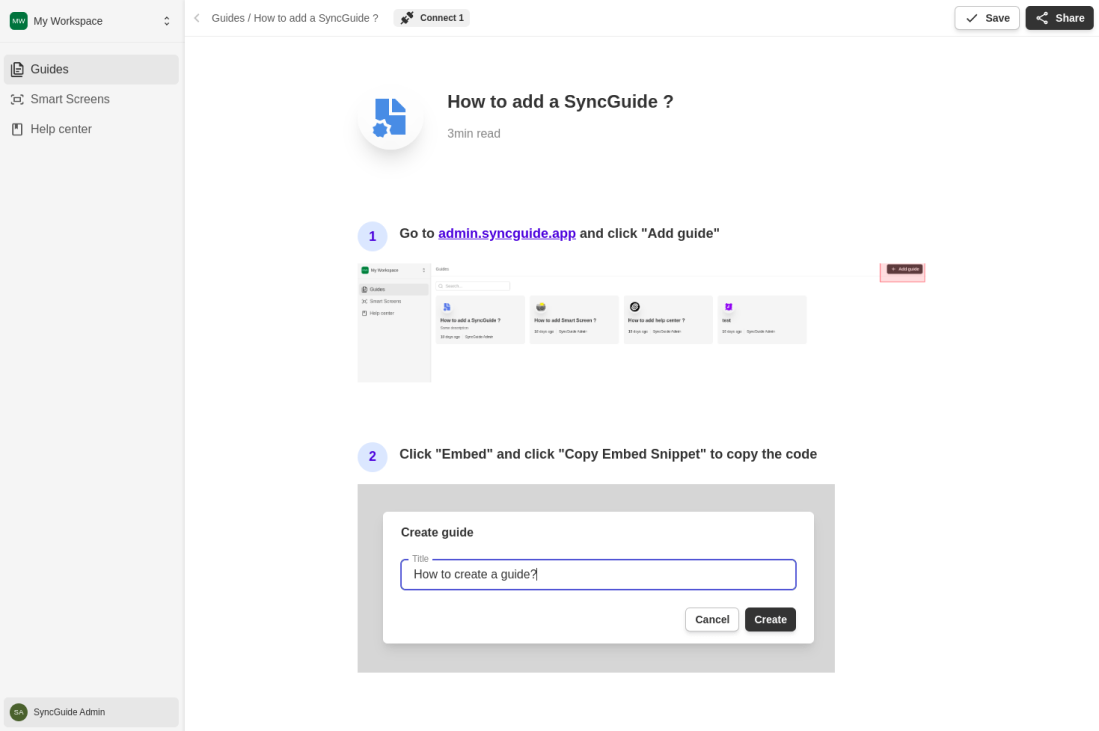Click the back chevron beside the breadcrumb
This screenshot has height=731, width=1099.
pyautogui.click(x=197, y=18)
